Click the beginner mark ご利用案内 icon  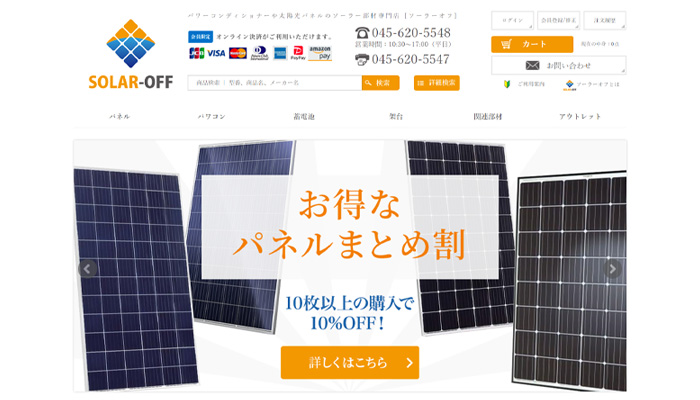(507, 84)
